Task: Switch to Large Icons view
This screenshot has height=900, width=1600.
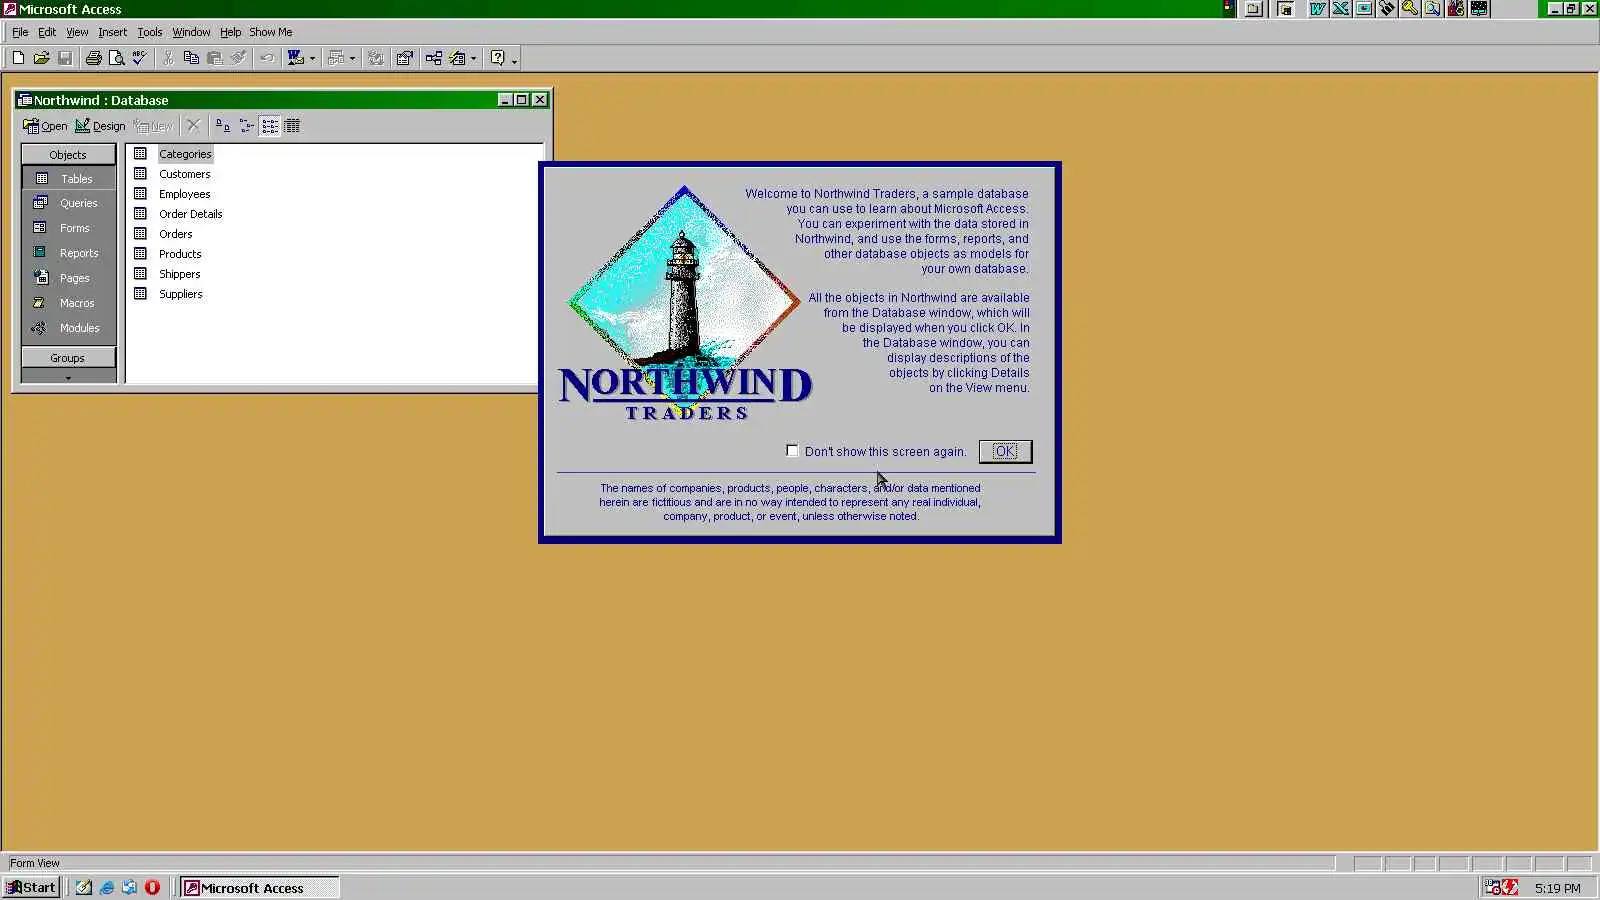Action: click(223, 126)
